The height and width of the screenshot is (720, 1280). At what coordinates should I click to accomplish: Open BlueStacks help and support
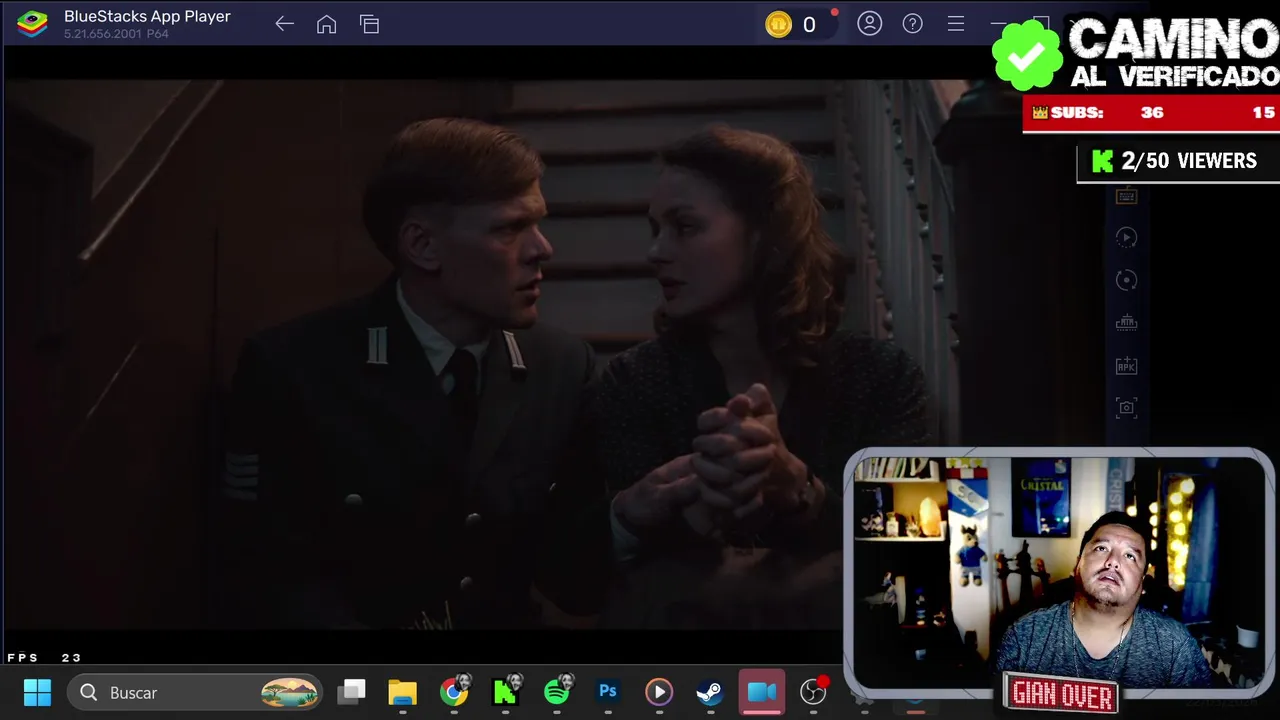[913, 23]
